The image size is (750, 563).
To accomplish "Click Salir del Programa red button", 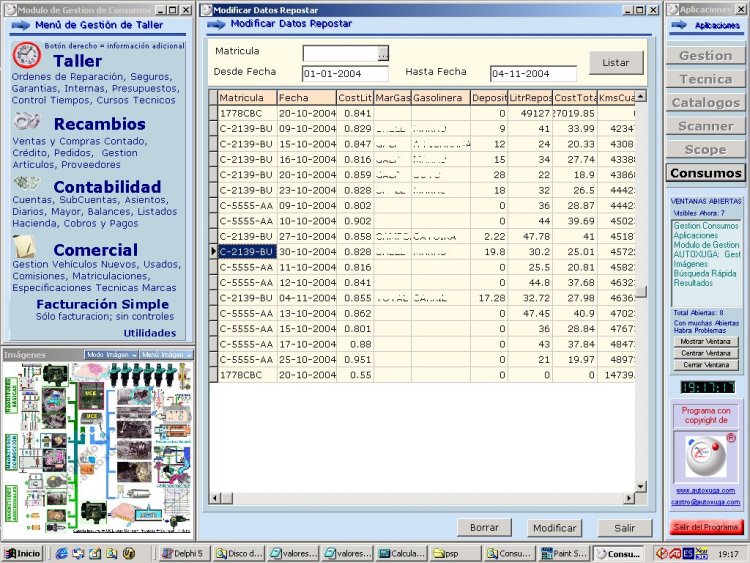I will tap(706, 527).
